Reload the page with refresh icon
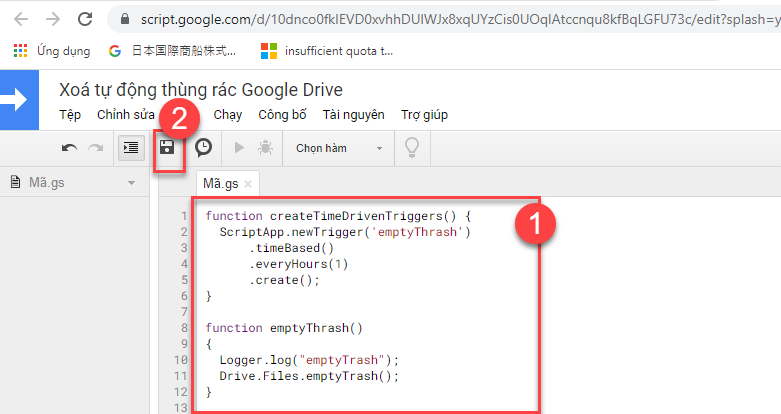Image resolution: width=781 pixels, height=414 pixels. tap(85, 19)
